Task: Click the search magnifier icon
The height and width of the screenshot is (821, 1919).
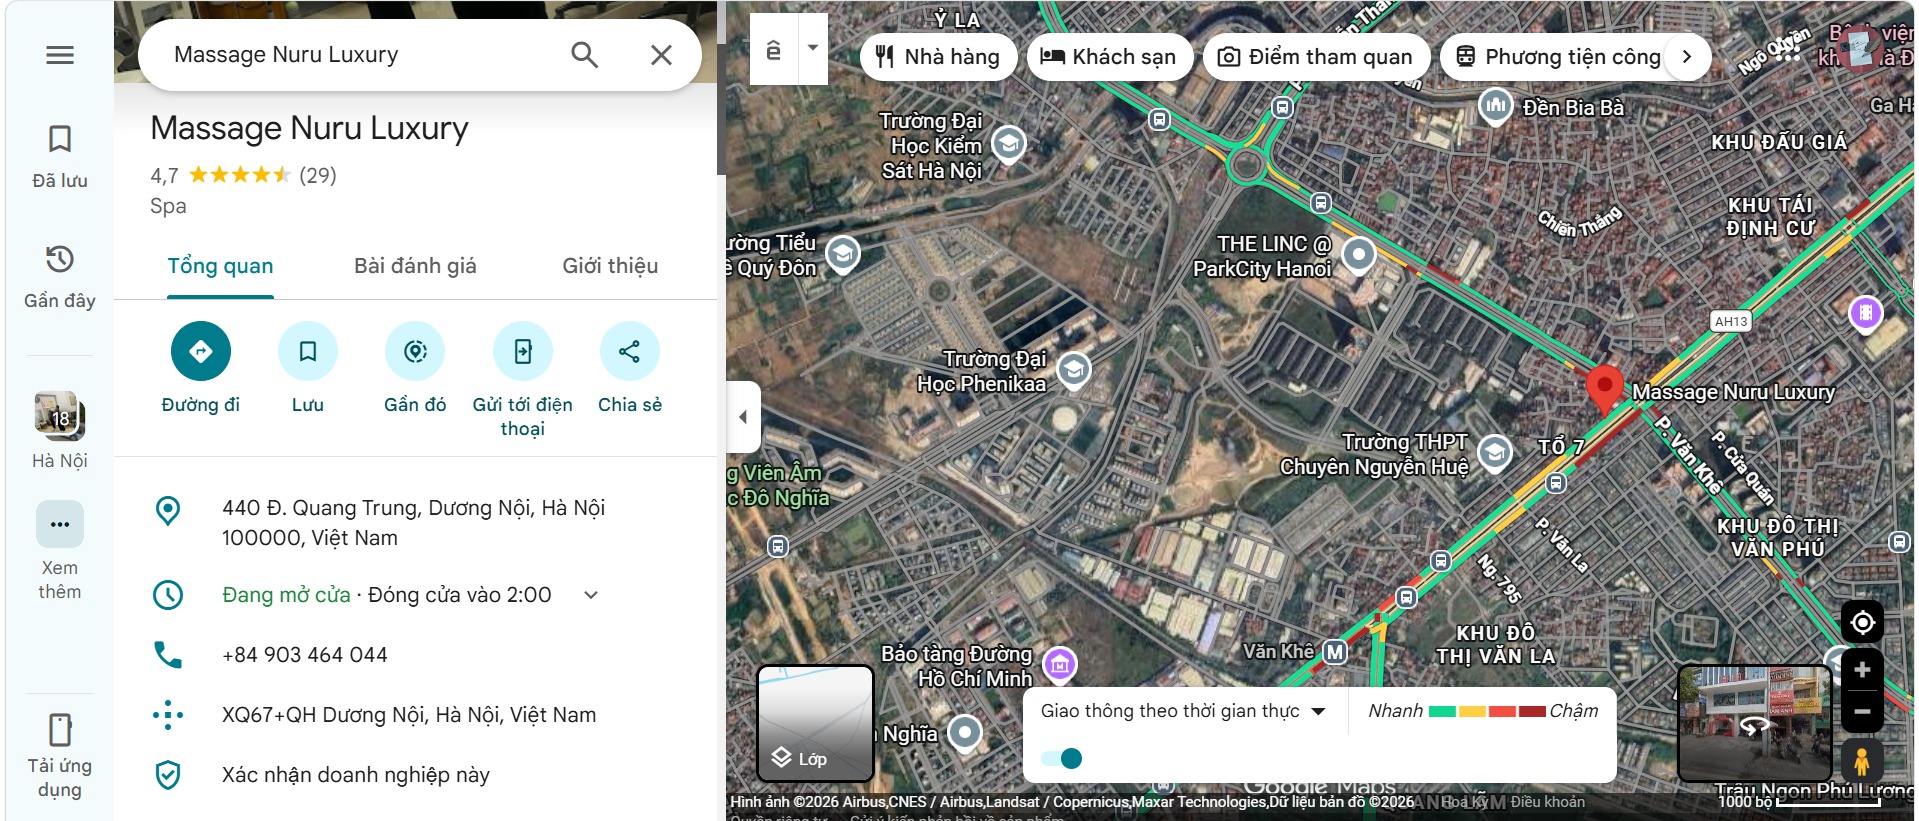Action: point(585,55)
